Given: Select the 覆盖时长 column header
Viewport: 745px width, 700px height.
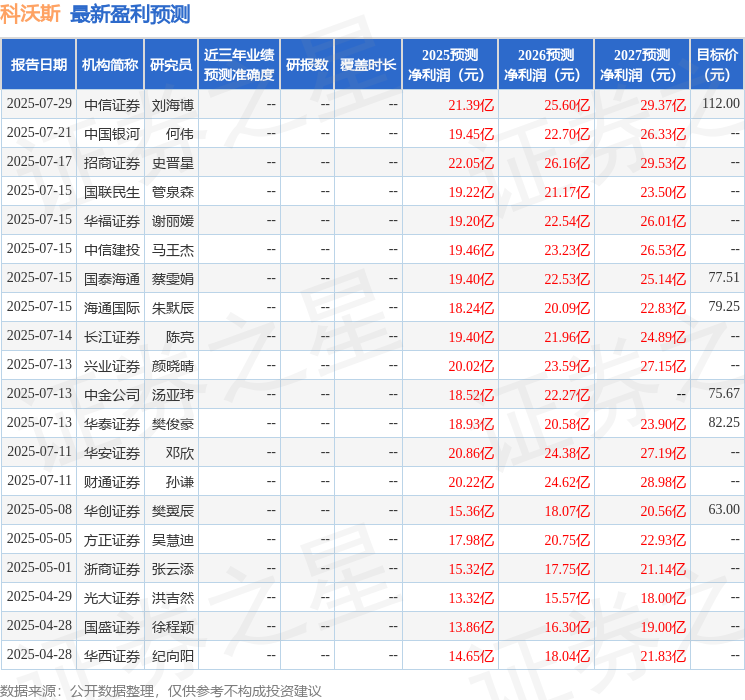Looking at the screenshot, I should [368, 65].
